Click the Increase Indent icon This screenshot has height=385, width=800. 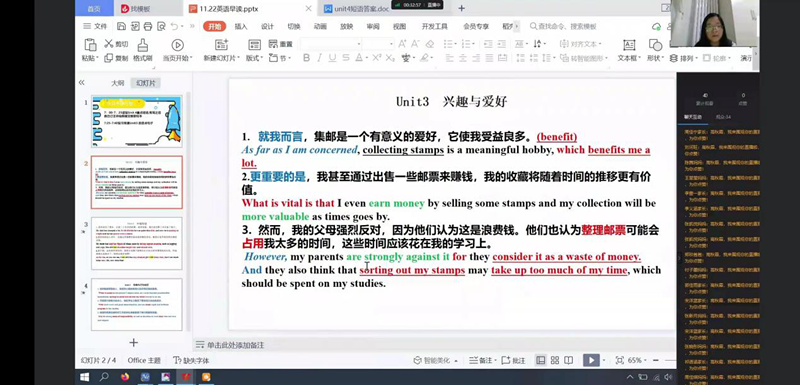click(502, 44)
